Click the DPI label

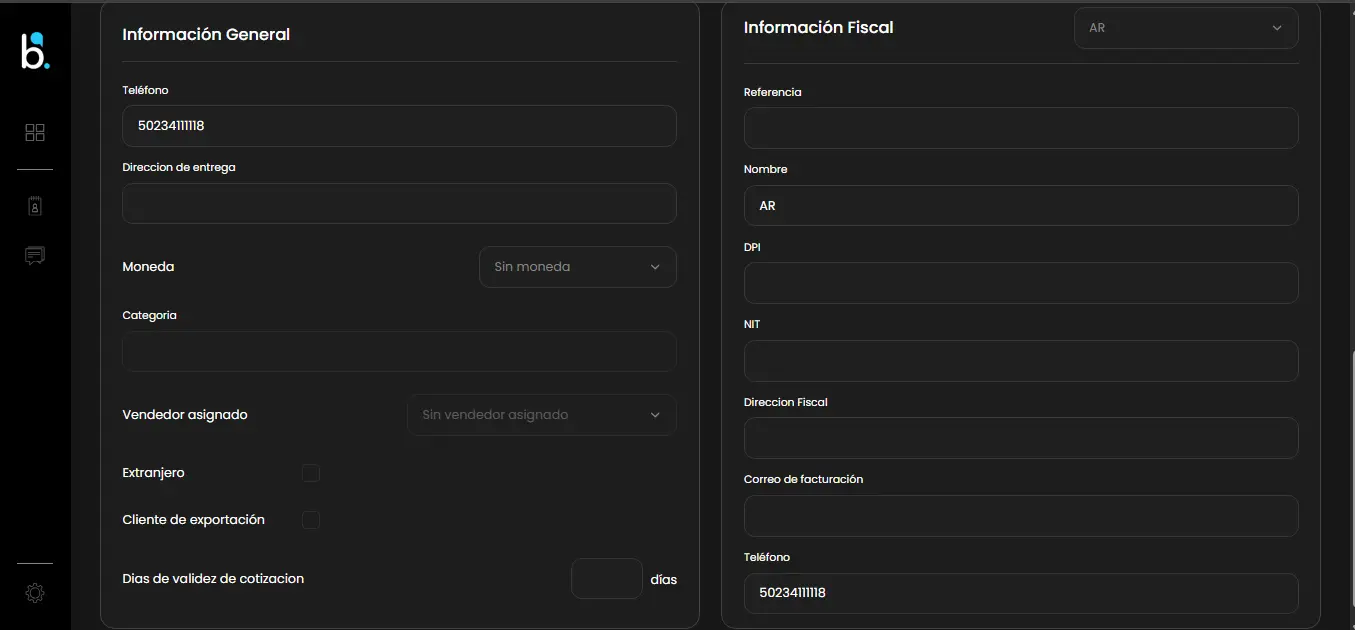752,247
